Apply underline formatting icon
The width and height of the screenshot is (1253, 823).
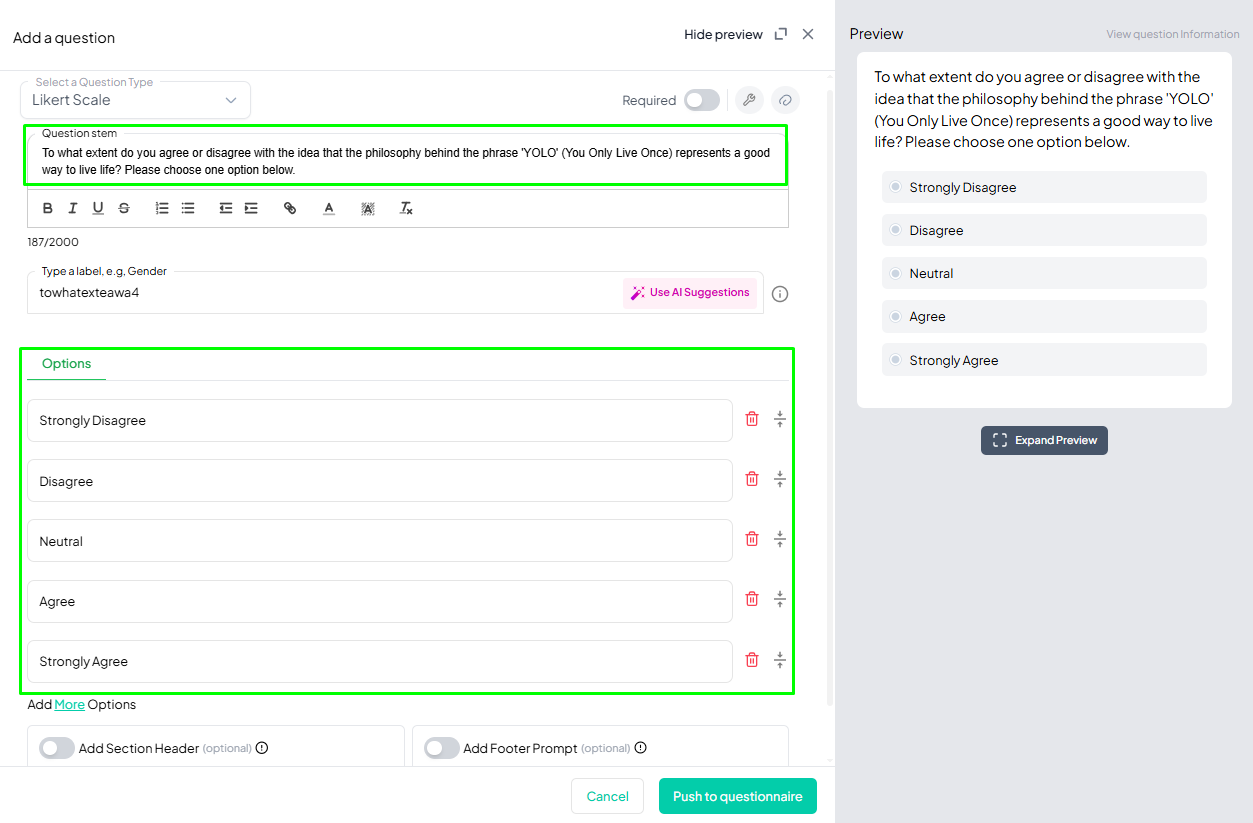coord(98,208)
